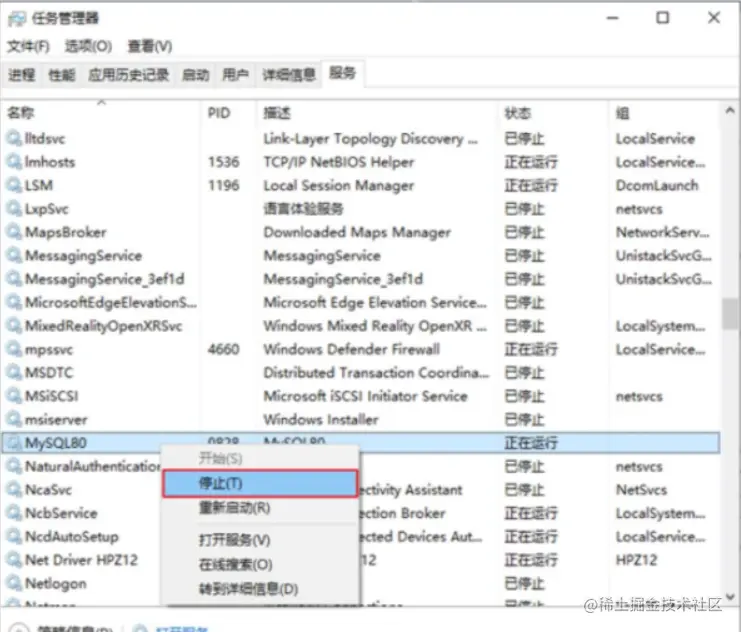Click the lmhosts service icon
741x632 pixels.
click(14, 162)
